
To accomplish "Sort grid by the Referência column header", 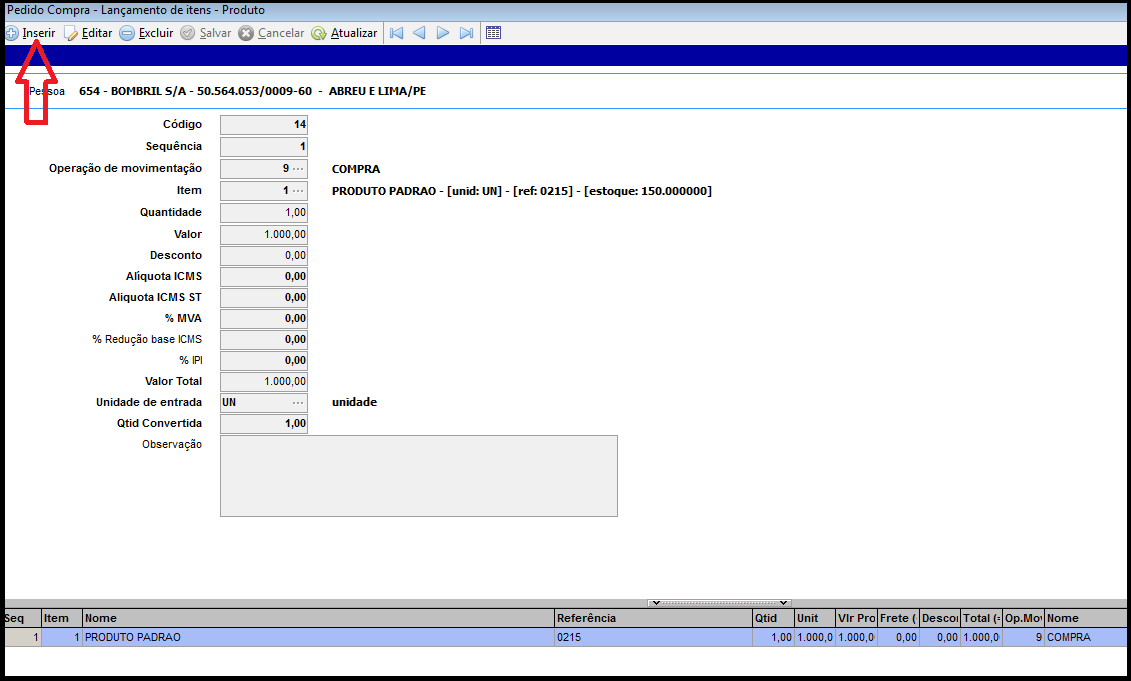I will (652, 618).
